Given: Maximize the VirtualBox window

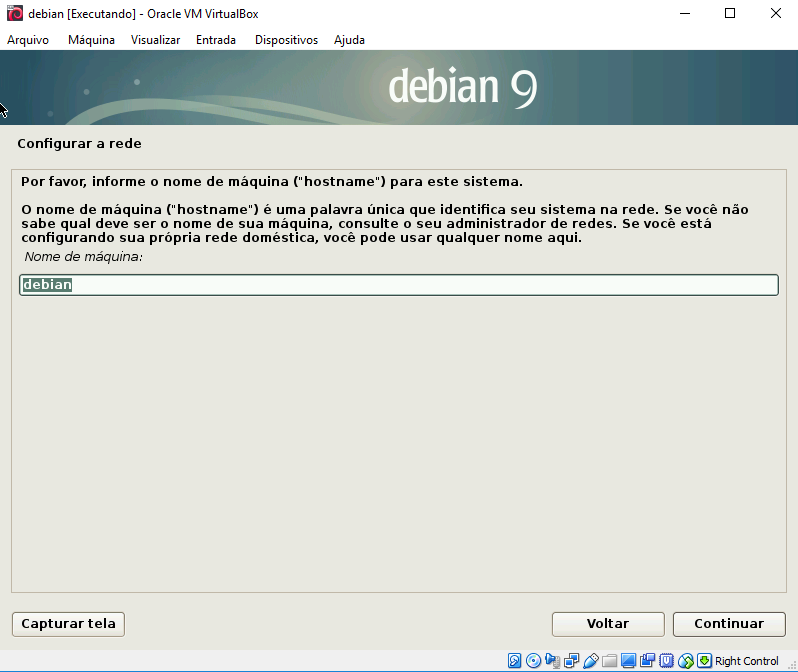Looking at the screenshot, I should (x=730, y=13).
